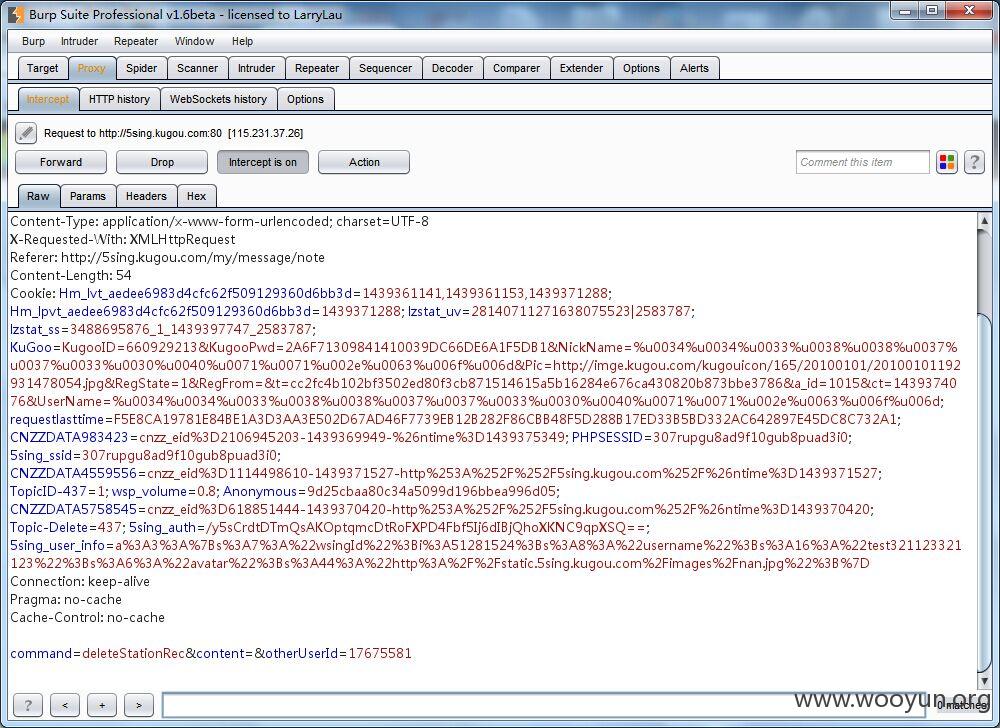The height and width of the screenshot is (728, 1000).
Task: Click the Comment this item field
Action: point(862,162)
